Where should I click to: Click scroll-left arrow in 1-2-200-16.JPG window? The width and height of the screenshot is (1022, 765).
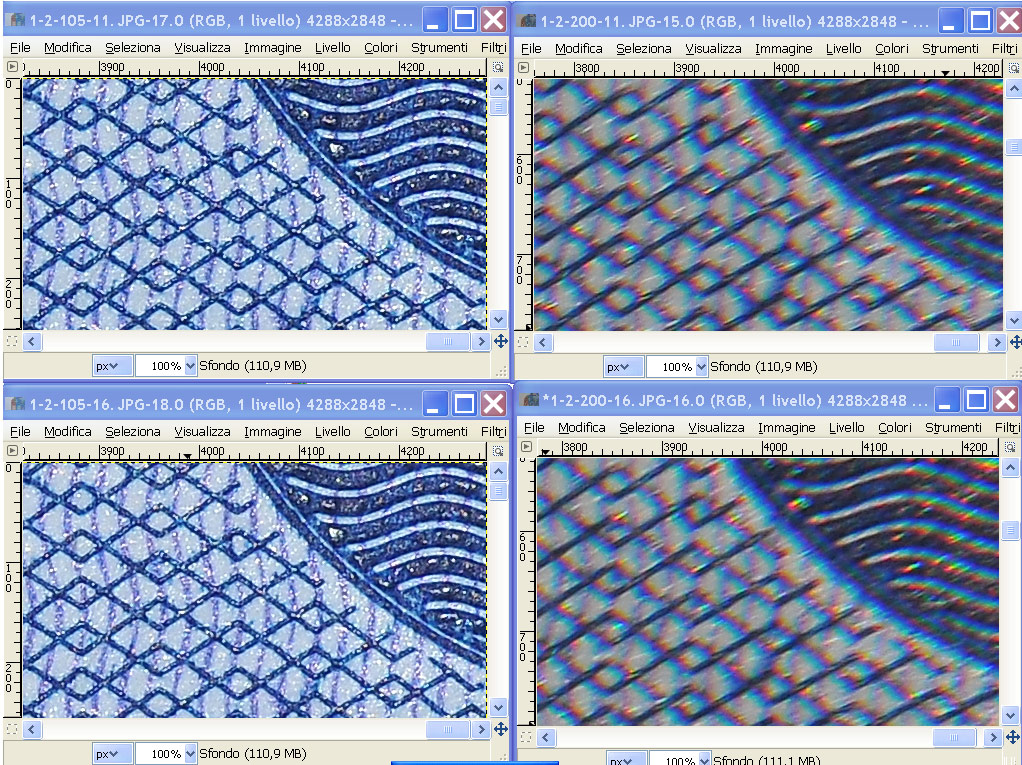click(x=546, y=737)
